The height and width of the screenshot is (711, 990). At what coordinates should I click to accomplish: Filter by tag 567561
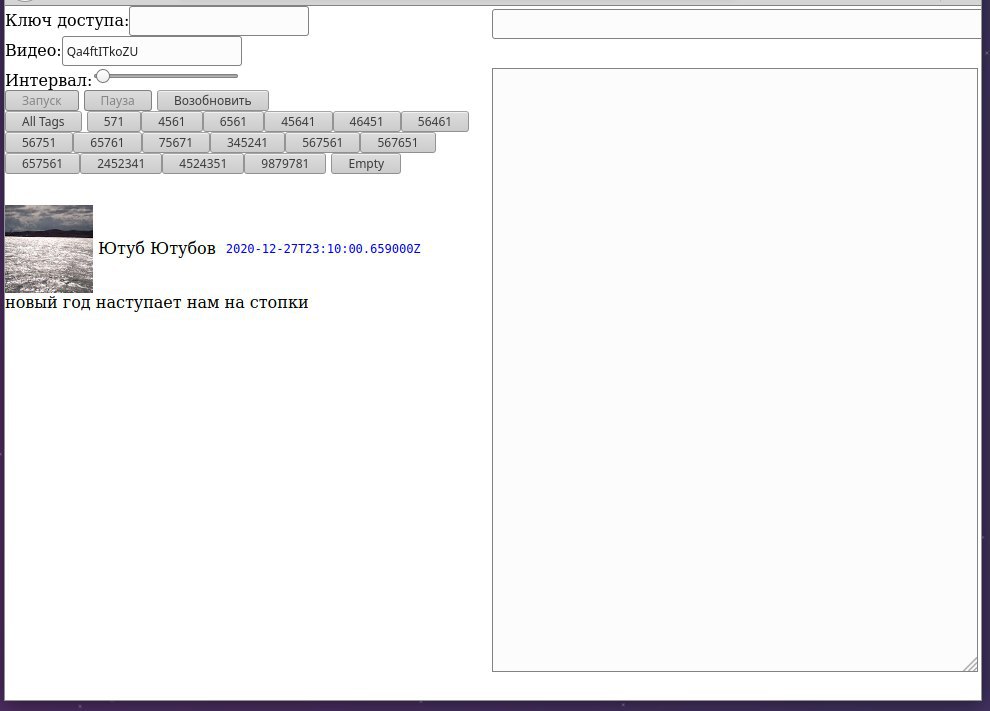coord(322,143)
